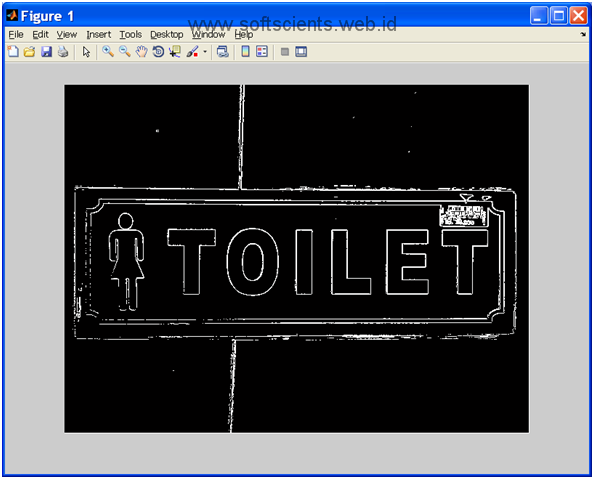The image size is (594, 479).
Task: Open the Window menu
Action: [208, 34]
